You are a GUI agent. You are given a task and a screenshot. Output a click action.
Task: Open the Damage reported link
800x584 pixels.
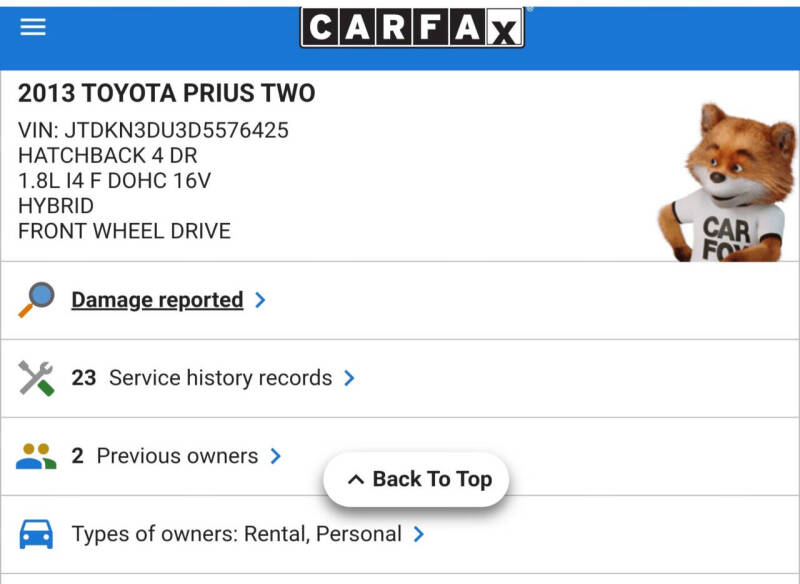coord(157,300)
